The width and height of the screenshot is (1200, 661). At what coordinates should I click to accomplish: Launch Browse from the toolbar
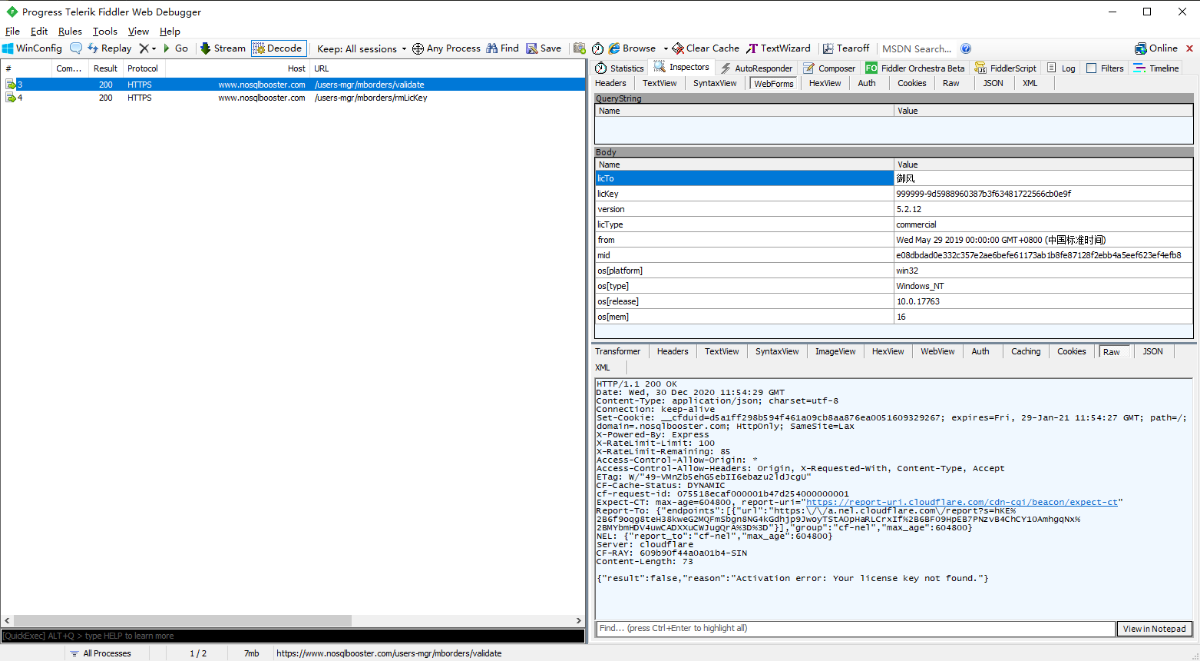pos(631,48)
